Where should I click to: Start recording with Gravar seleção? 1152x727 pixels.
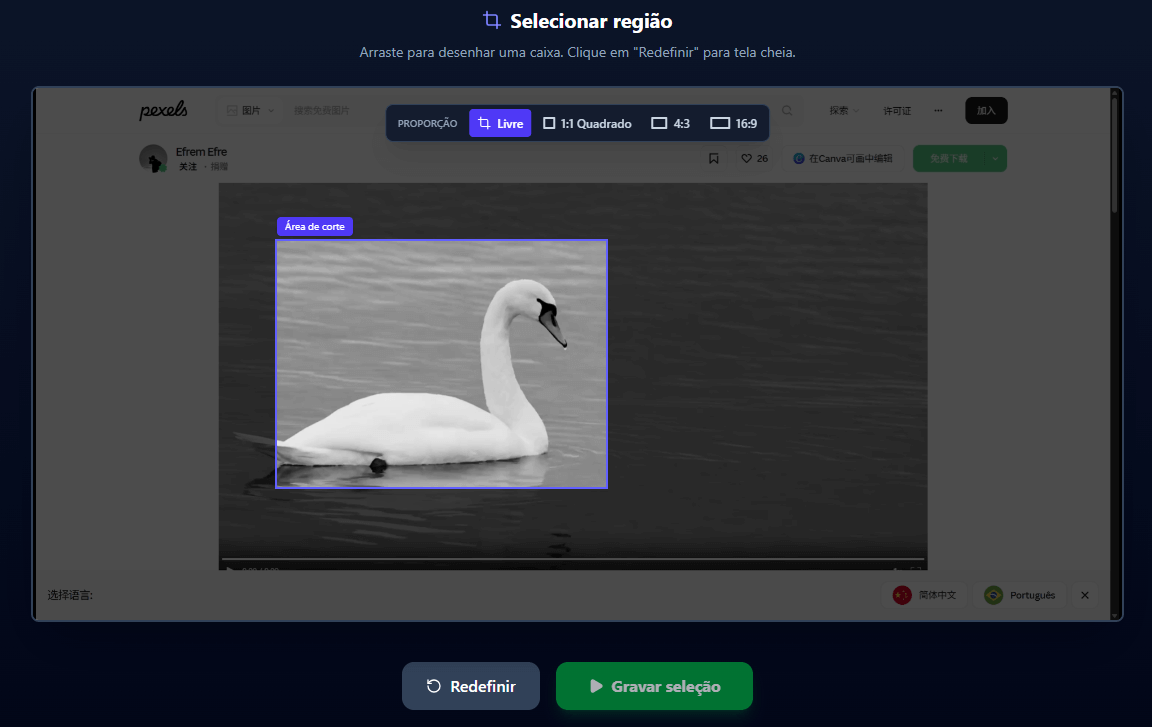(x=654, y=686)
